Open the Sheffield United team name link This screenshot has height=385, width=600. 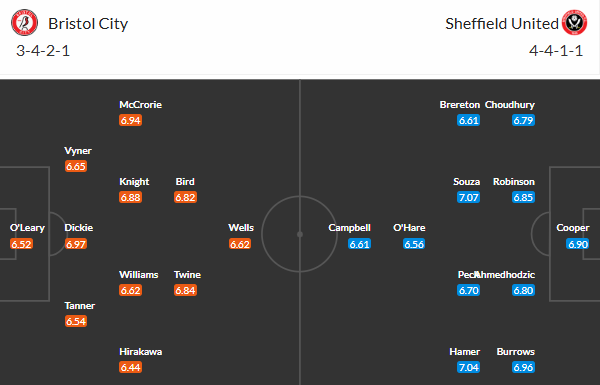(x=502, y=24)
